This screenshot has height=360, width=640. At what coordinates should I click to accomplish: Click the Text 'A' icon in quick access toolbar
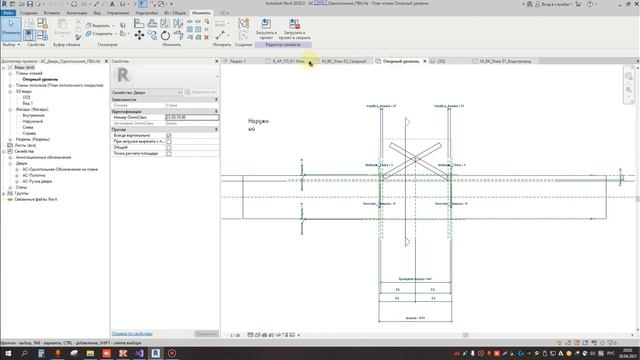click(x=112, y=4)
